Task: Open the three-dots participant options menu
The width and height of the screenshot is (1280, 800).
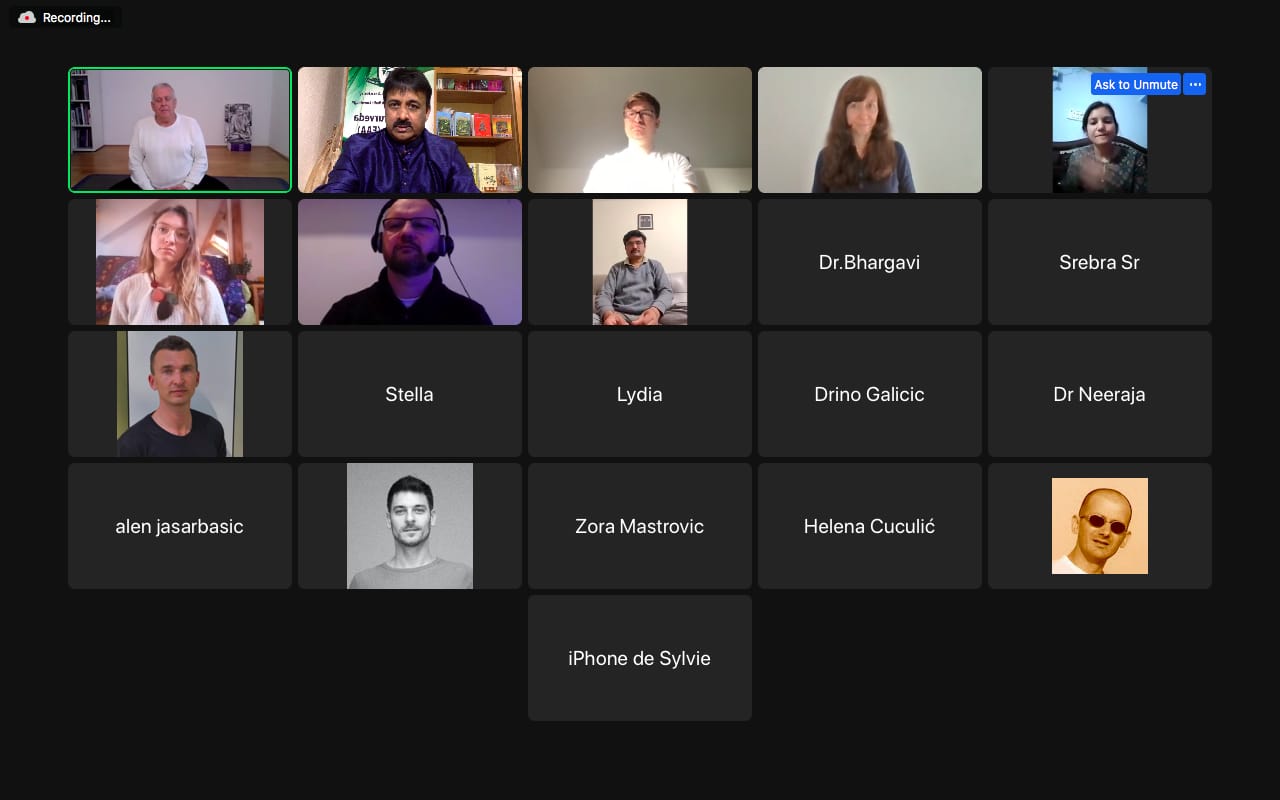Action: (x=1194, y=85)
